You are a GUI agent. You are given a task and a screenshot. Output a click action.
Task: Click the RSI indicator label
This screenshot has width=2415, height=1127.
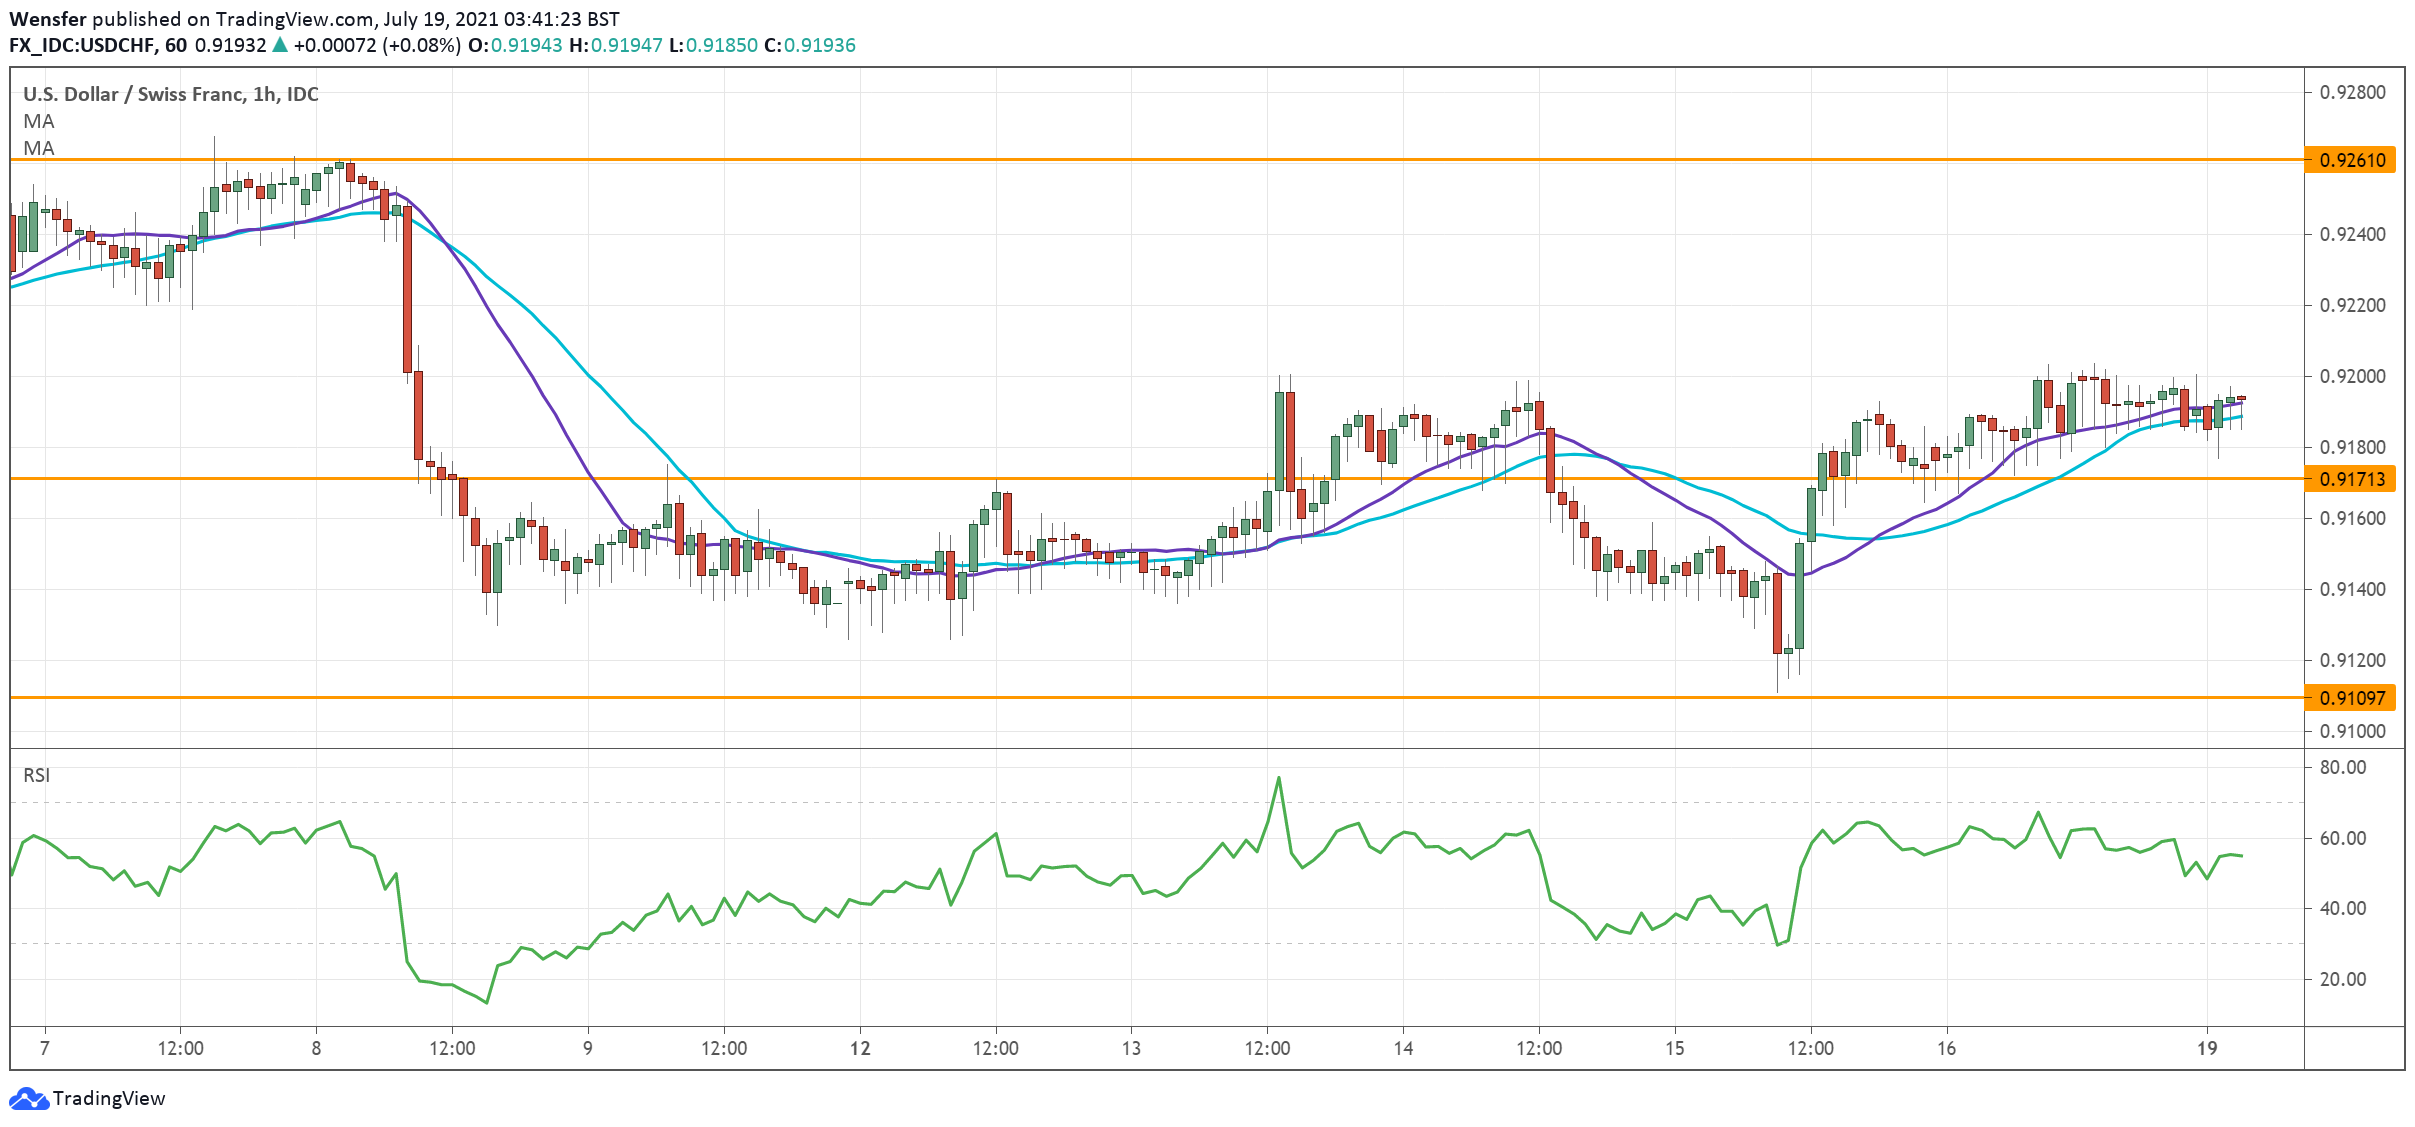[x=36, y=775]
